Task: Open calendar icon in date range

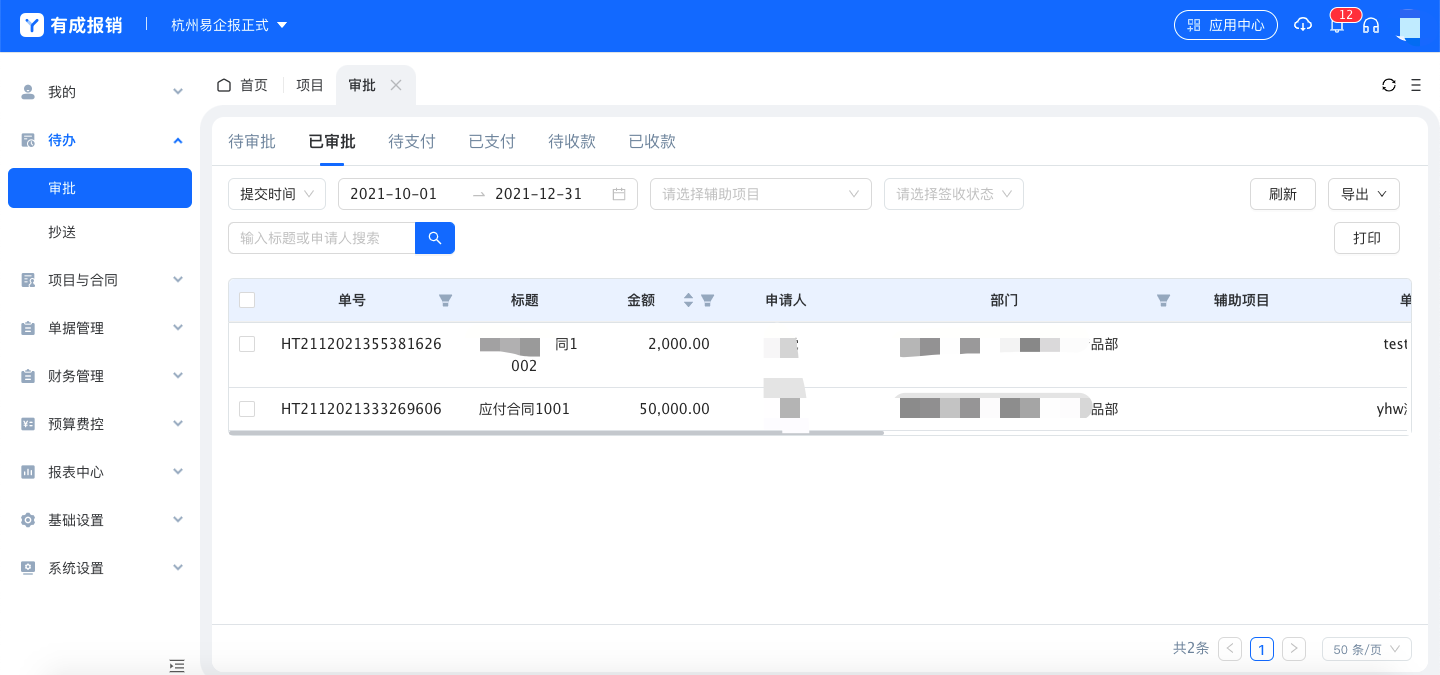Action: 619,194
